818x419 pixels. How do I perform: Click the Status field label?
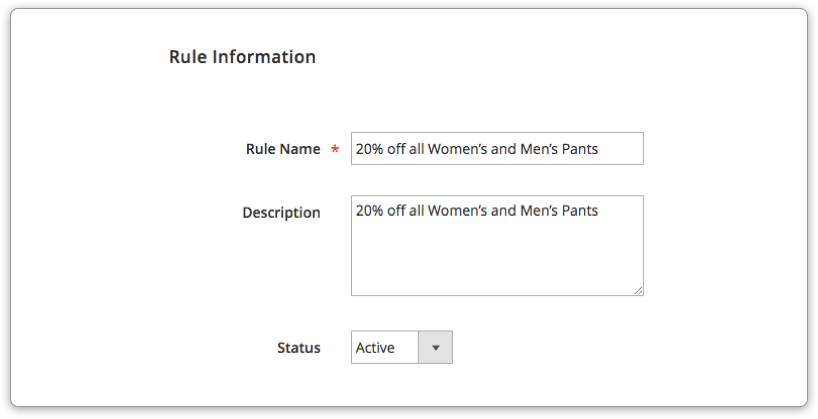[298, 348]
